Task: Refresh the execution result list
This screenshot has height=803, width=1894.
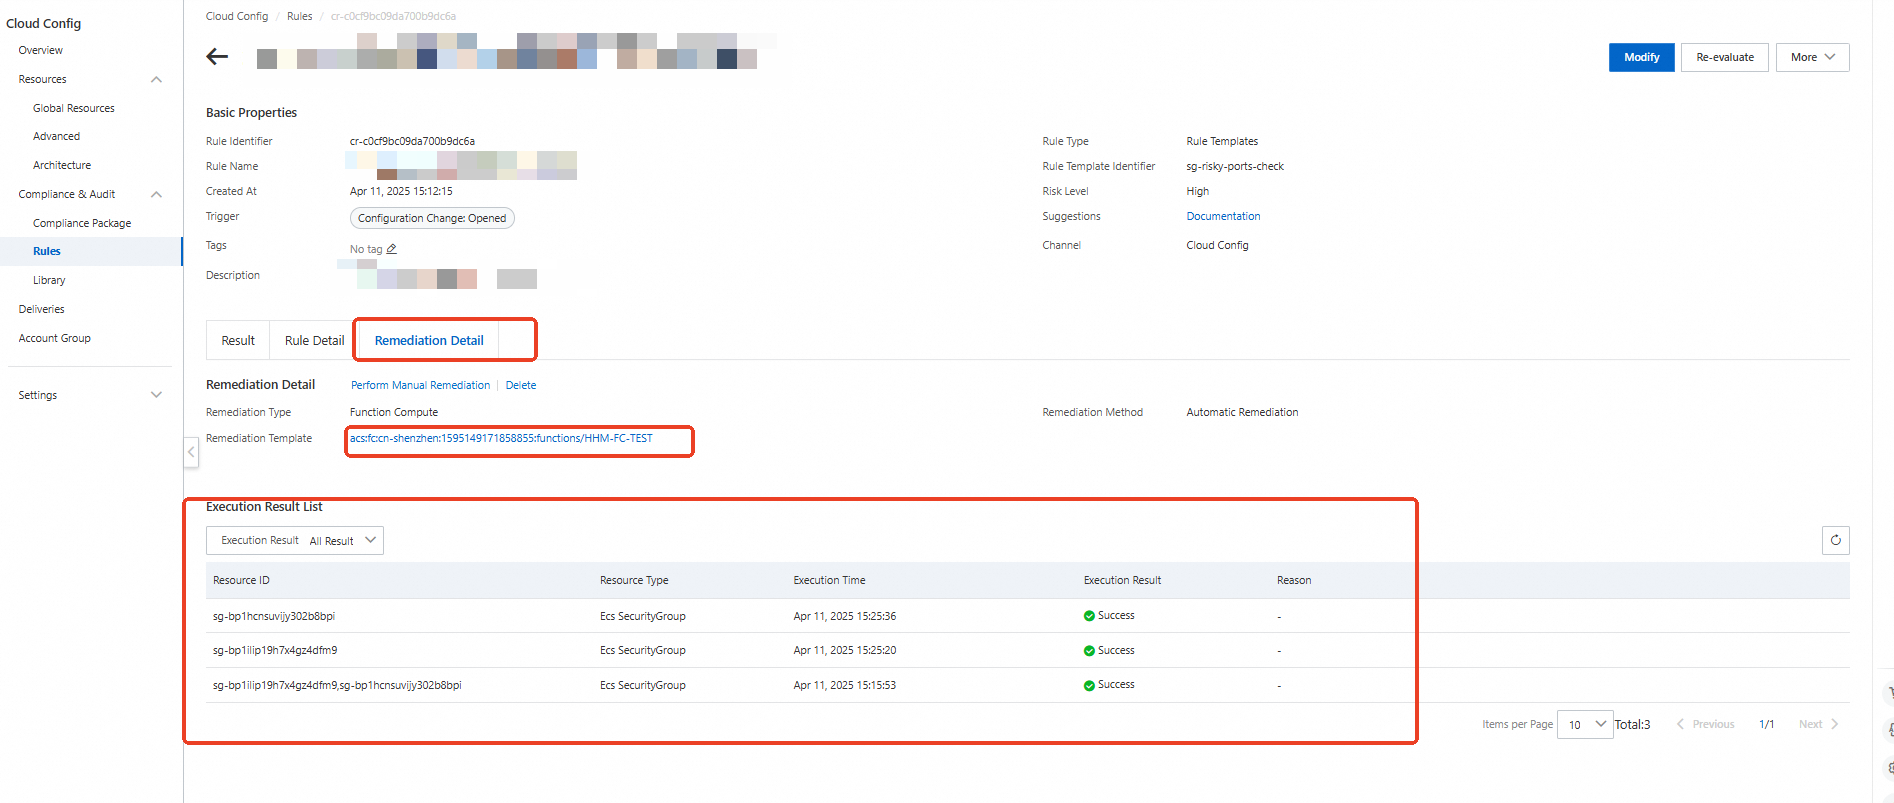Action: (x=1835, y=540)
